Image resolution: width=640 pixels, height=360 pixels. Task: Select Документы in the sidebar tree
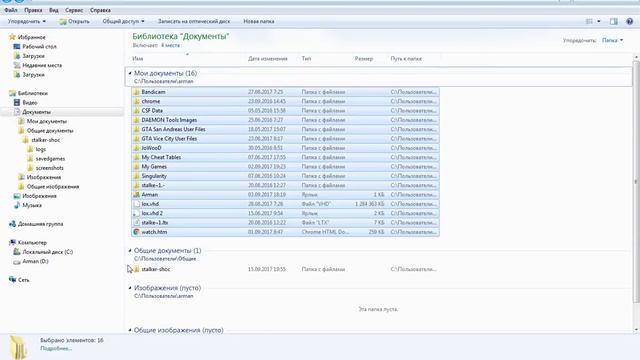point(36,112)
